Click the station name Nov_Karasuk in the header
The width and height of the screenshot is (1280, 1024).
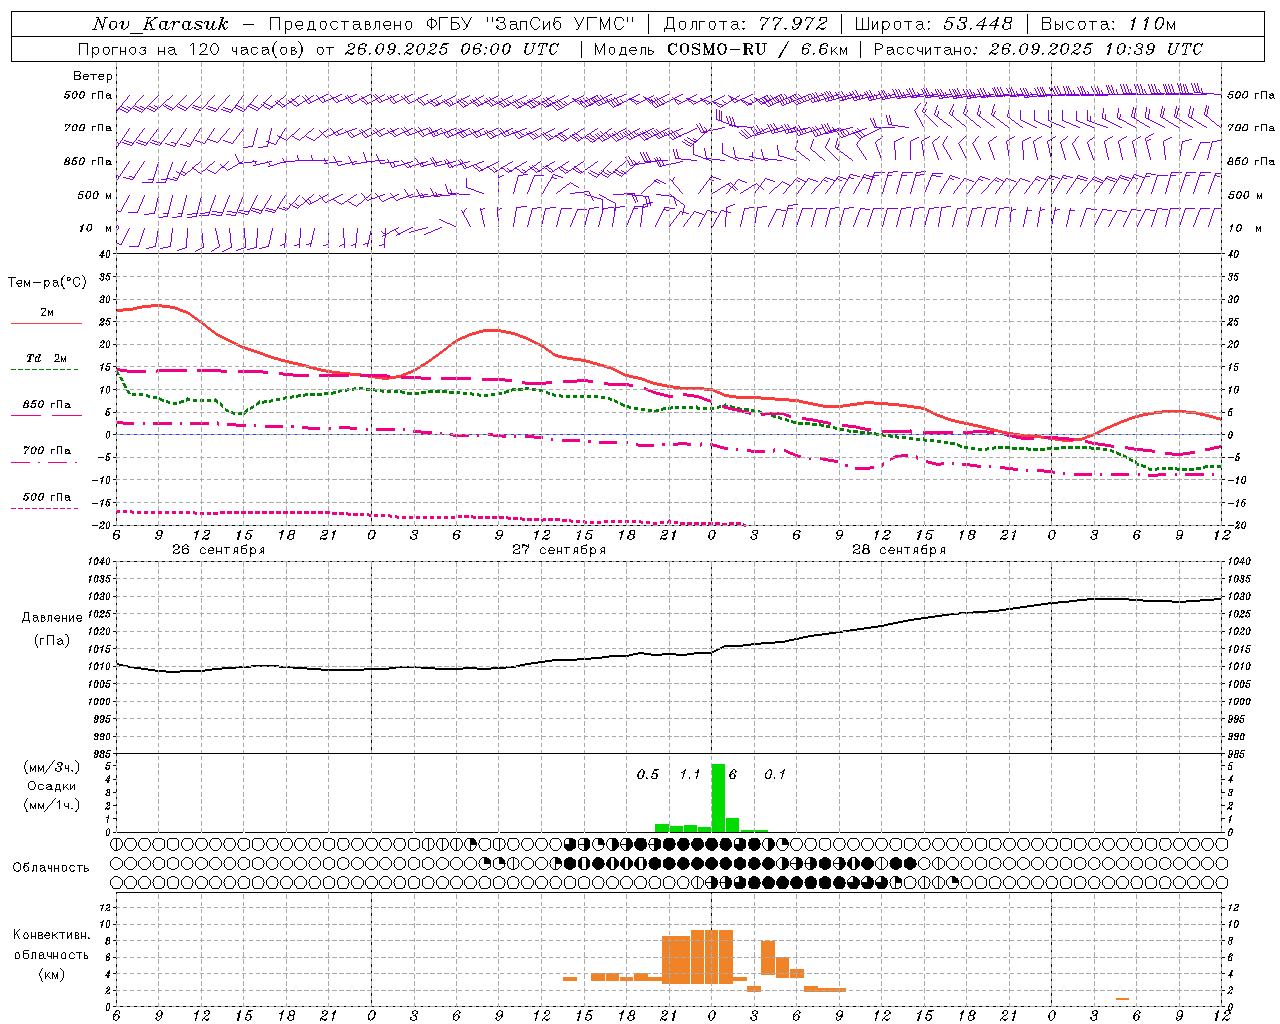click(160, 24)
